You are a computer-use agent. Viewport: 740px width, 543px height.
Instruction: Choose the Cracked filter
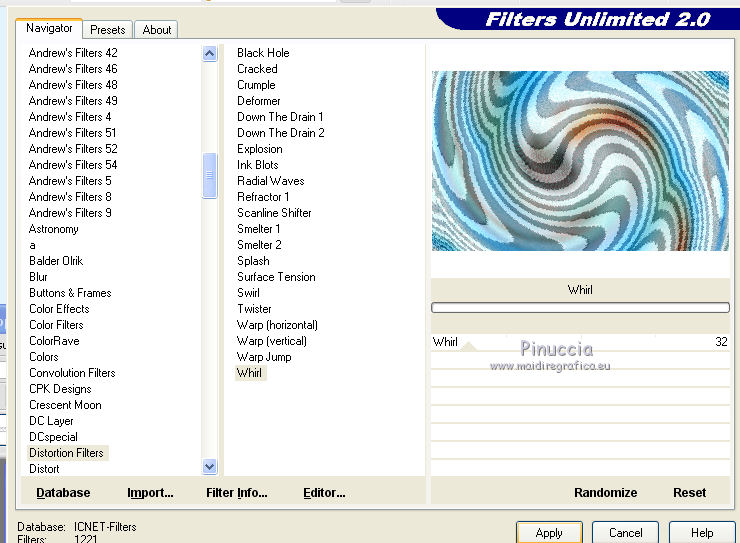pyautogui.click(x=257, y=68)
